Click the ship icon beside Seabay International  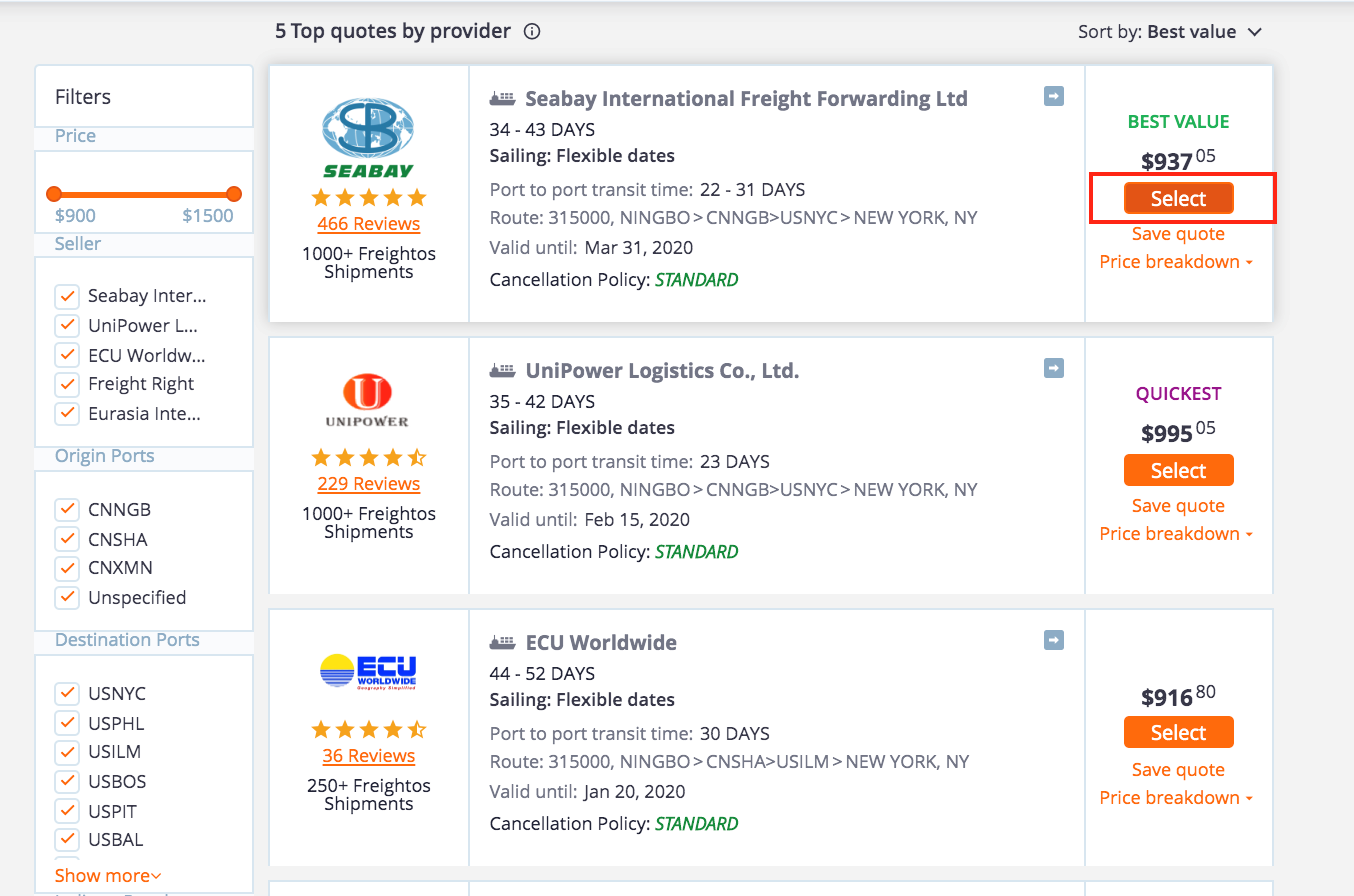coord(503,99)
